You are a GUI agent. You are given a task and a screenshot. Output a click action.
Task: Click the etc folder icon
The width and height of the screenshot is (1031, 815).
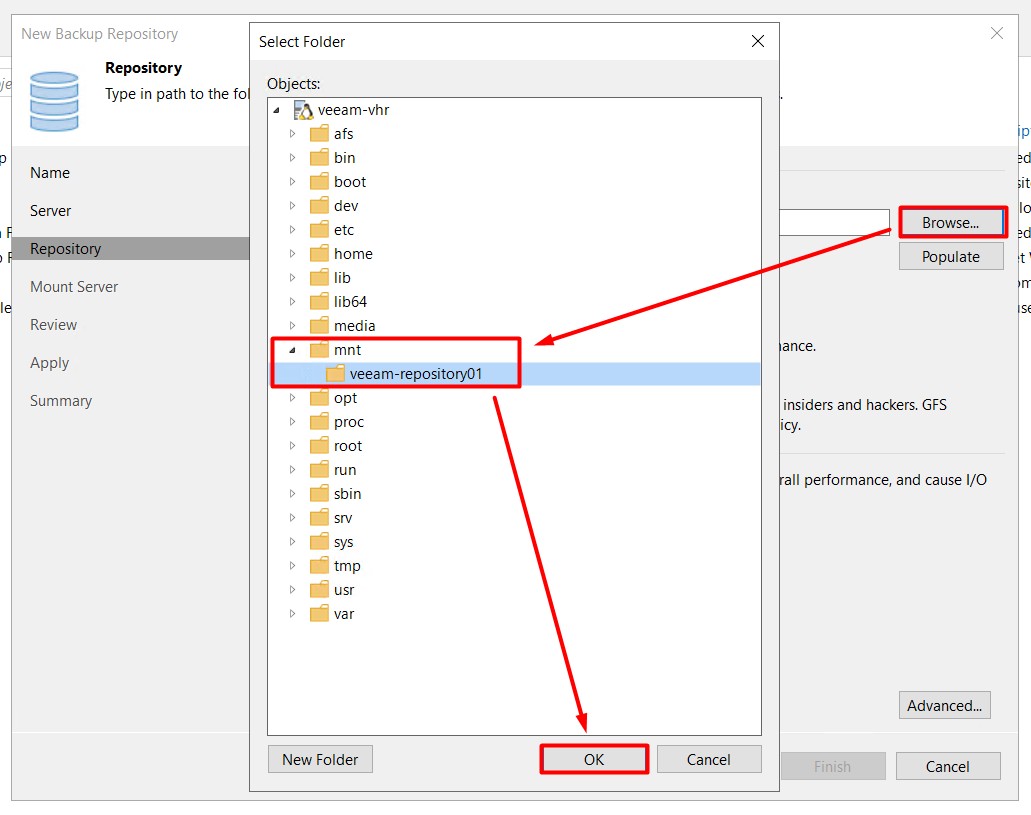click(x=320, y=230)
